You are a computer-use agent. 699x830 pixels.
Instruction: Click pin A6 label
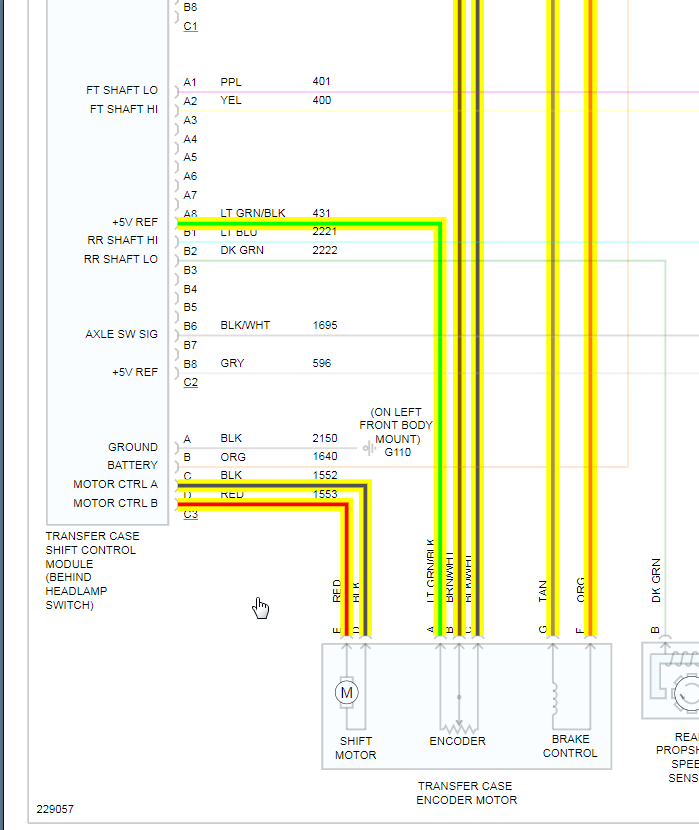[x=190, y=176]
